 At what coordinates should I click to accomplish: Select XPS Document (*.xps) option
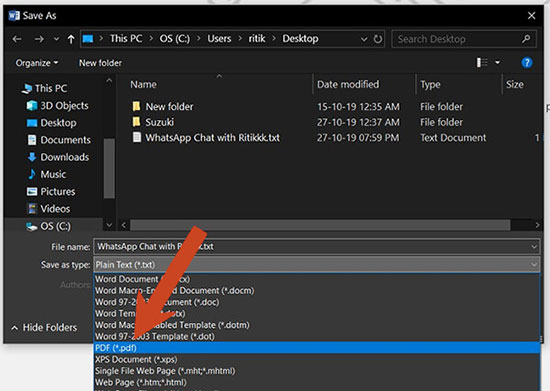pos(316,359)
